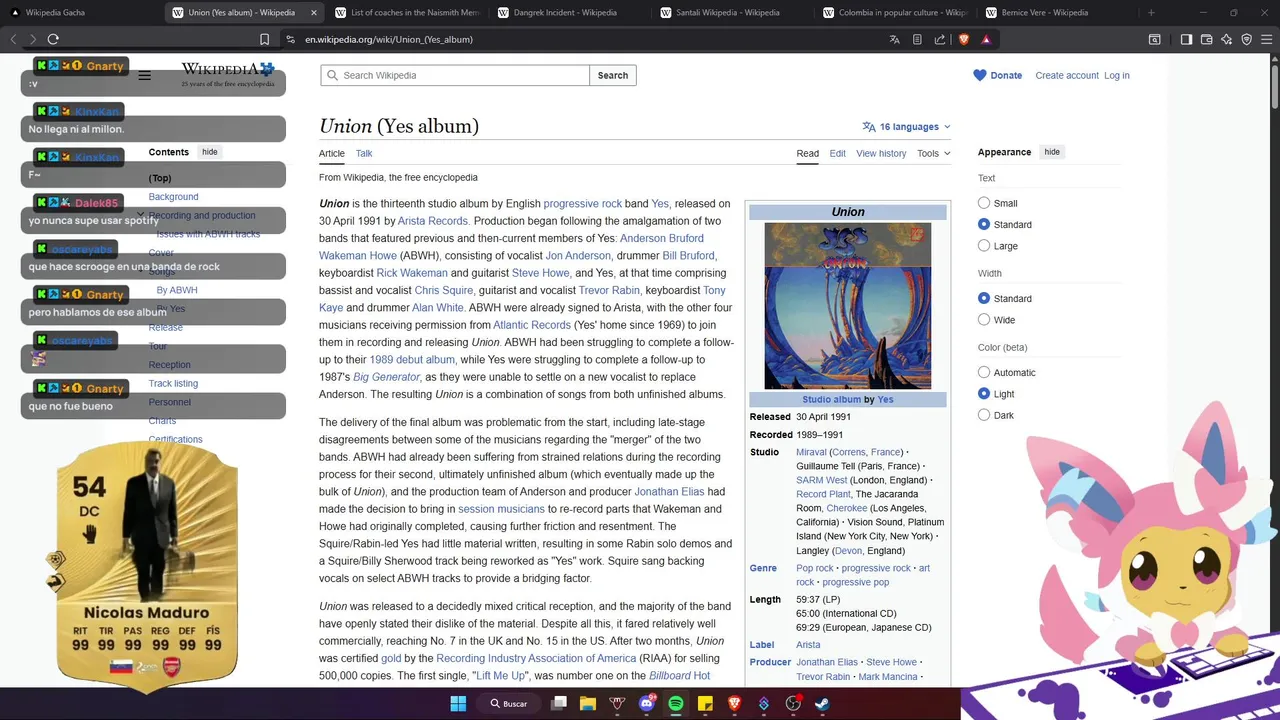Open Leo AI sparkle icon
This screenshot has width=1280, height=720.
point(1226,39)
